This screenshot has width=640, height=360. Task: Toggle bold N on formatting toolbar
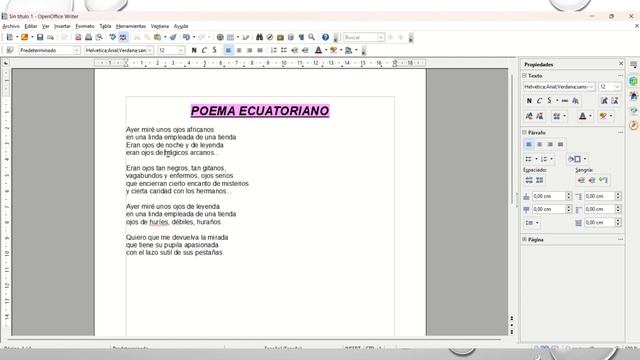point(194,50)
